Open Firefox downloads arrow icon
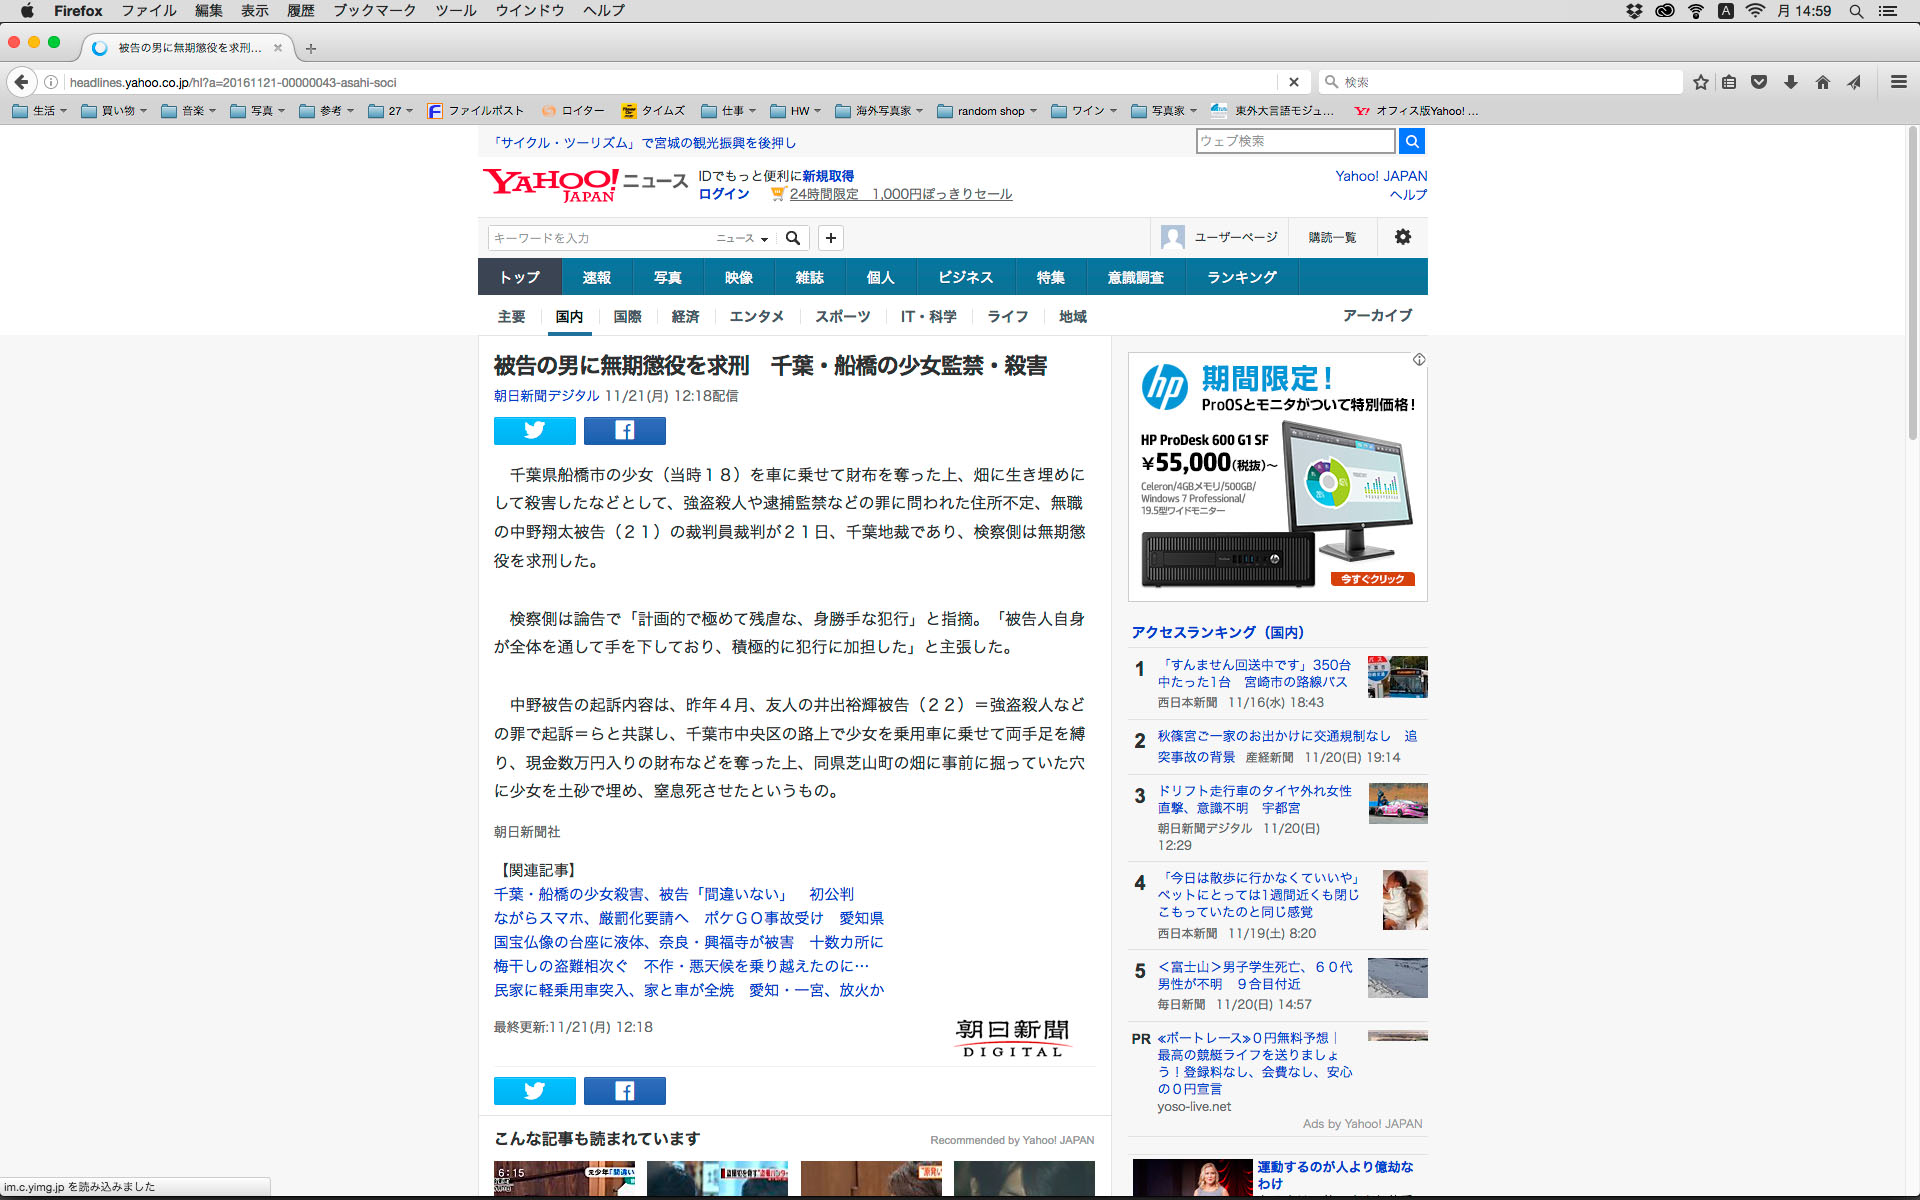Image resolution: width=1920 pixels, height=1200 pixels. pos(1790,82)
